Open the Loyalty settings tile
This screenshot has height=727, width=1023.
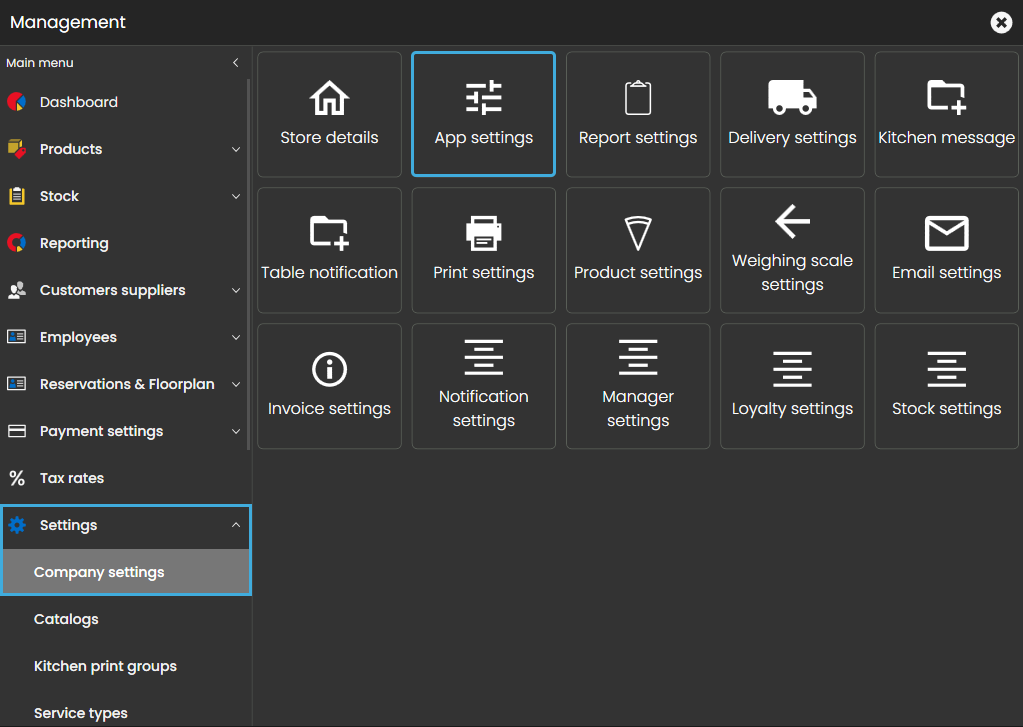[x=792, y=385]
